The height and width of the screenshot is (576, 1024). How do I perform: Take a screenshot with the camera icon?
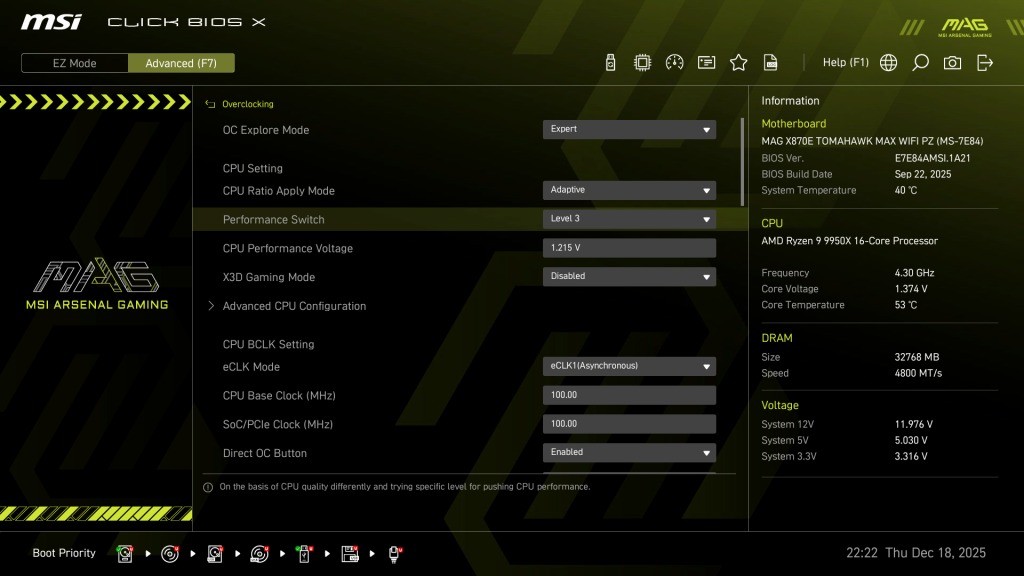pyautogui.click(x=952, y=63)
